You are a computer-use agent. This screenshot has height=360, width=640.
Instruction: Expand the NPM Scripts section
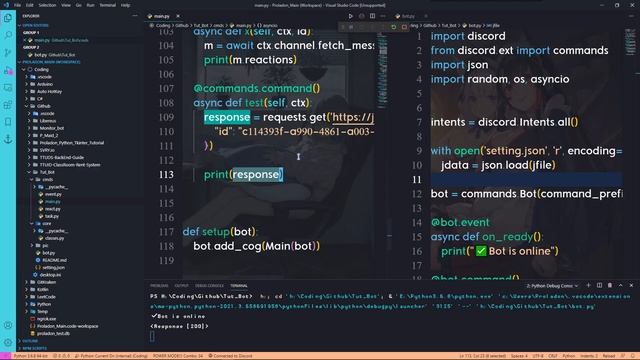pos(34,348)
